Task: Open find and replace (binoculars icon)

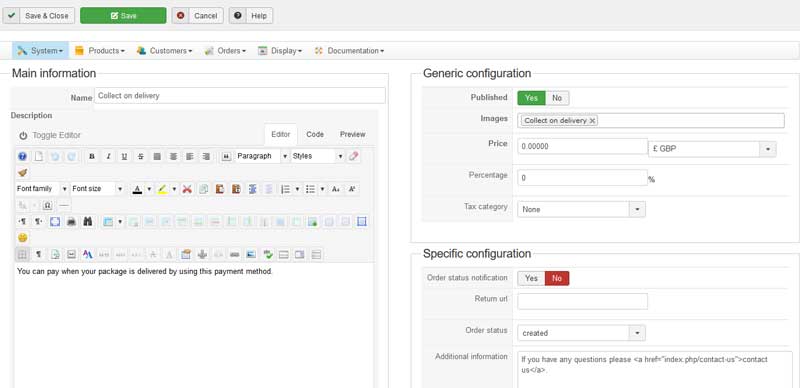Action: click(87, 222)
